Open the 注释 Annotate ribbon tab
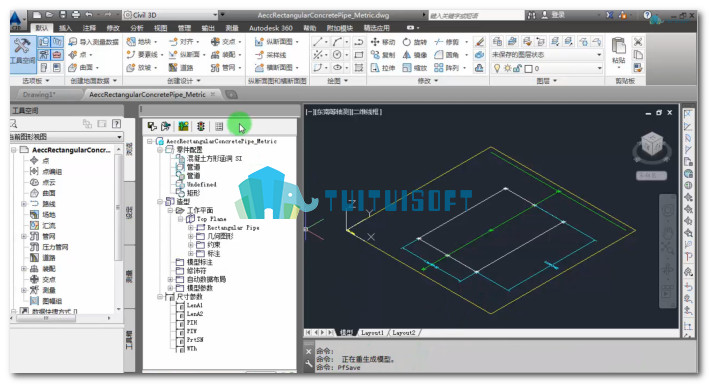This screenshot has width=709, height=384. coord(89,28)
